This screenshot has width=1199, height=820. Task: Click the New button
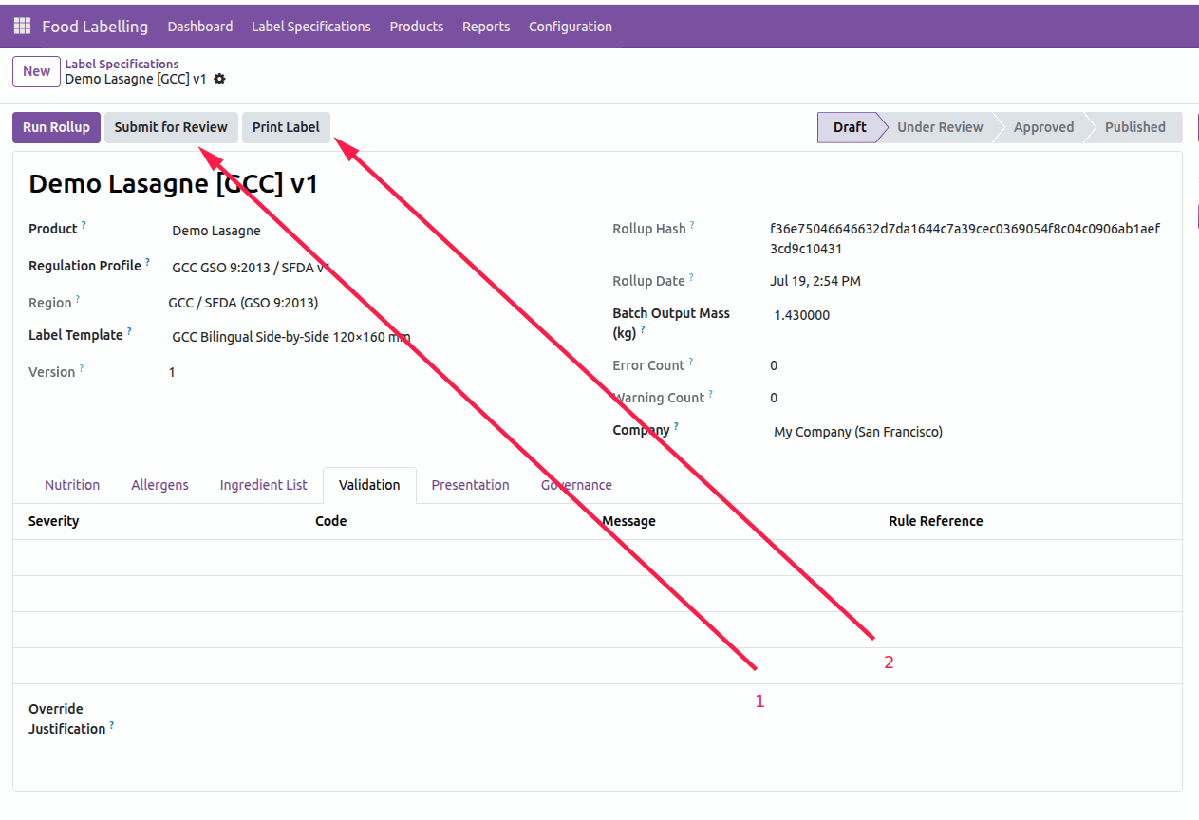pos(36,71)
